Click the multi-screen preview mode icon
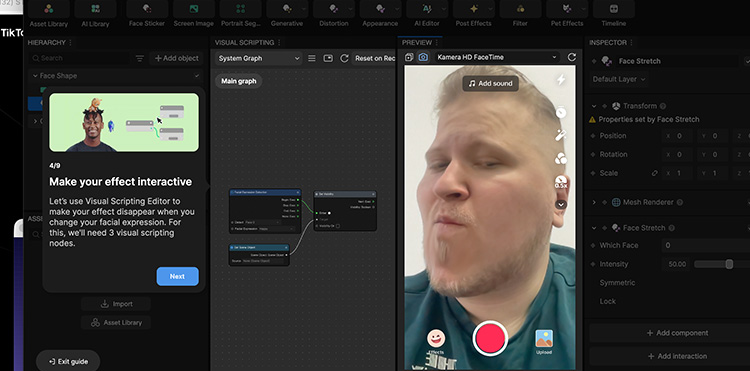 [409, 57]
